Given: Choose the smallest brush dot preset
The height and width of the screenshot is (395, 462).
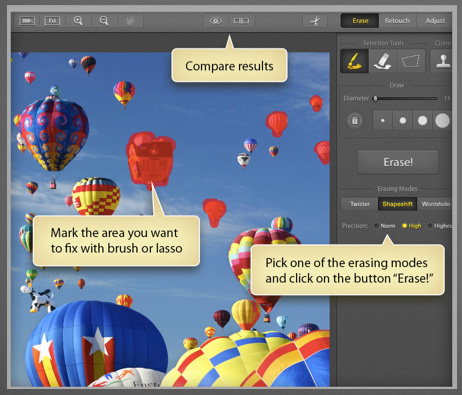Looking at the screenshot, I should (383, 121).
